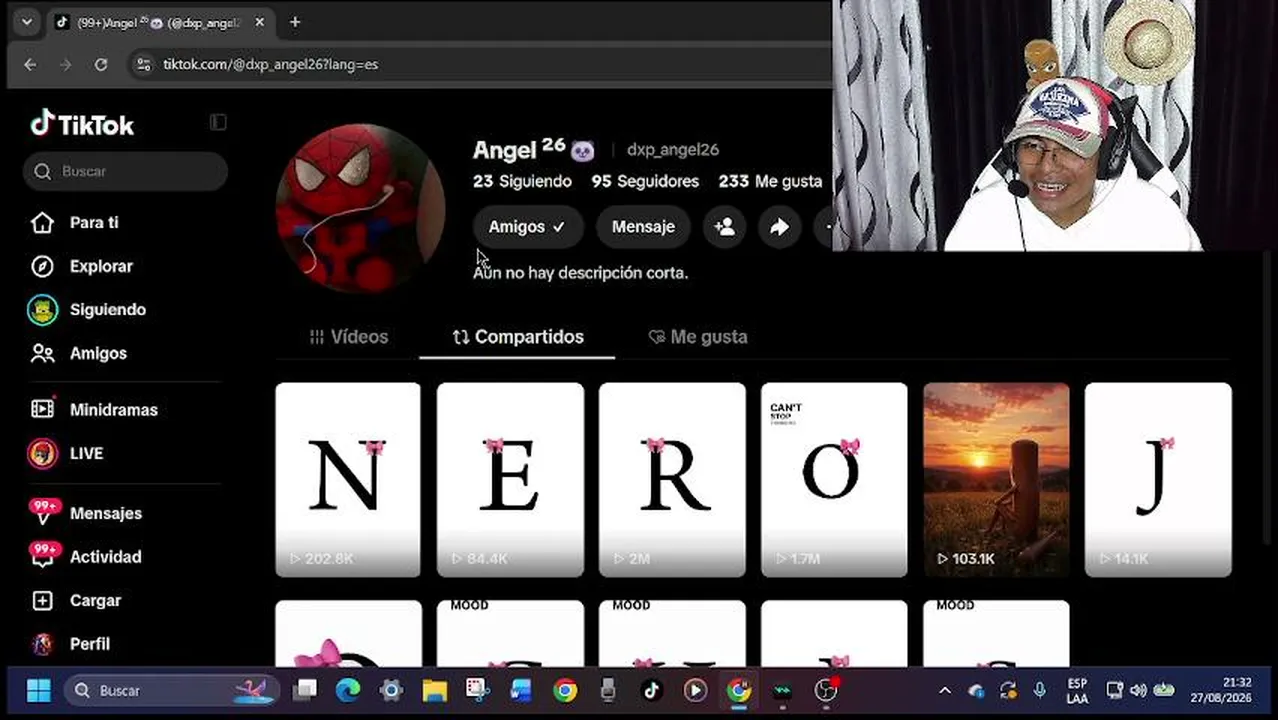Open File Explorer from taskbar
The image size is (1278, 720).
(434, 690)
